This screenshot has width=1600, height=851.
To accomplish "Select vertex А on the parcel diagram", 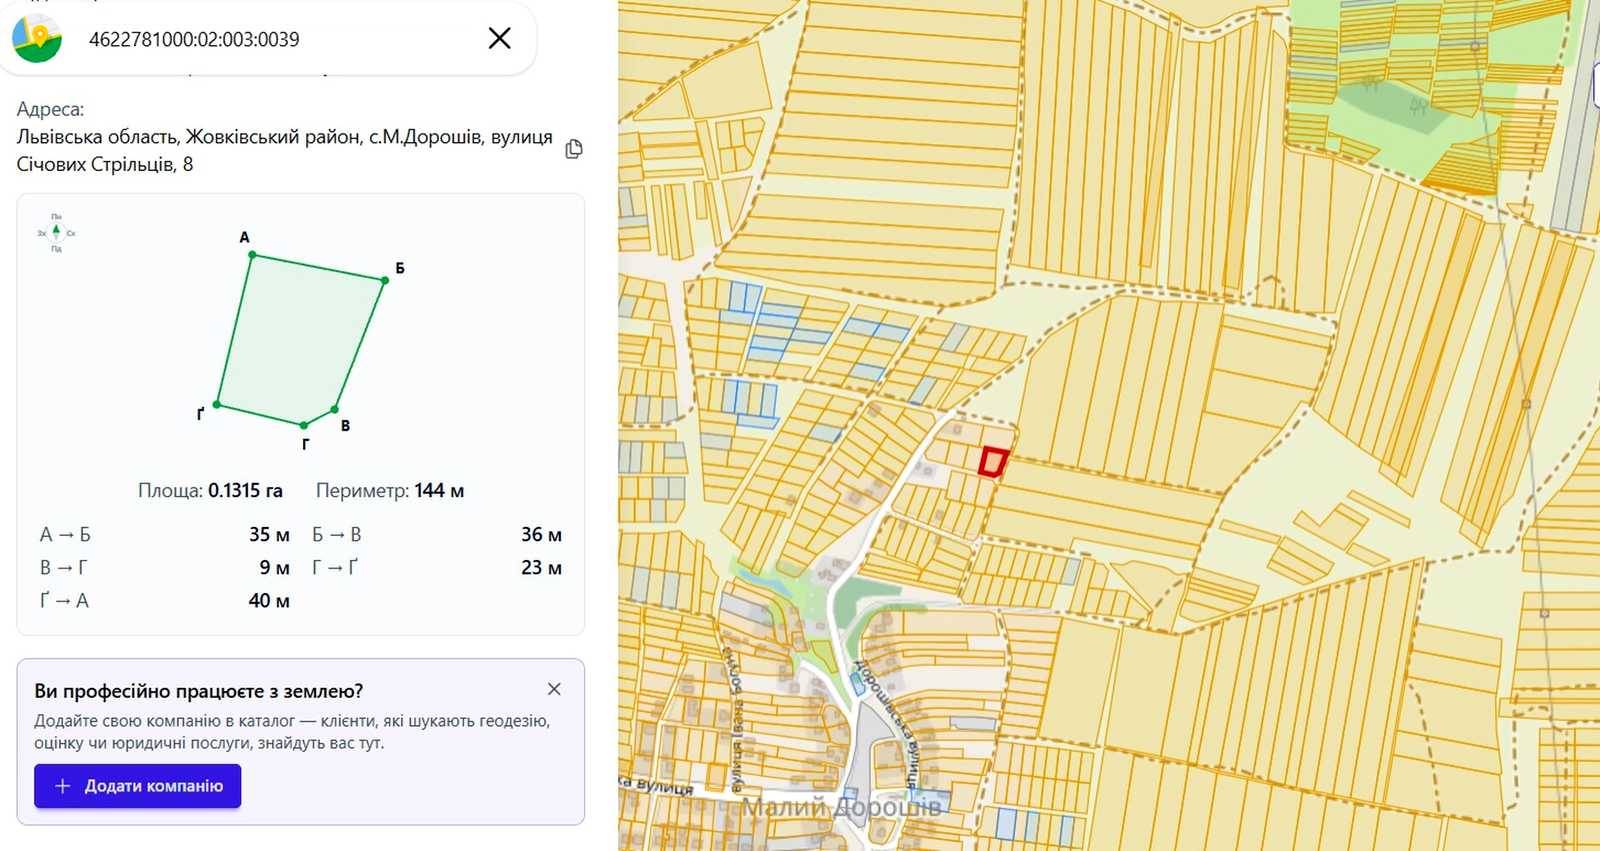I will point(252,255).
